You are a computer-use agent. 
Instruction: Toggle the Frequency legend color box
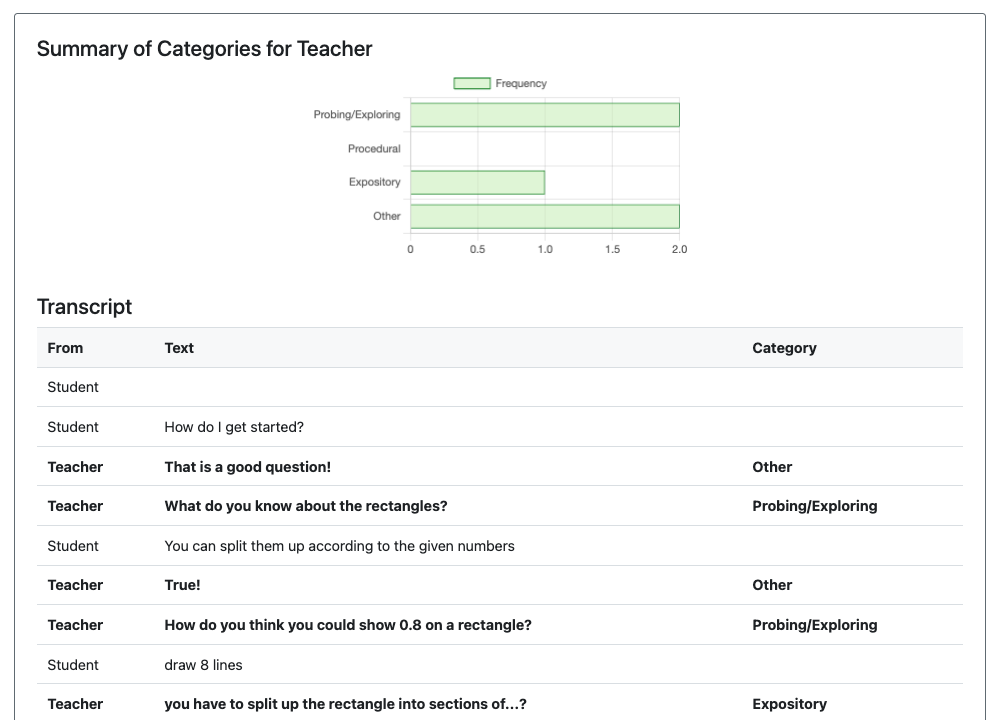[x=472, y=84]
